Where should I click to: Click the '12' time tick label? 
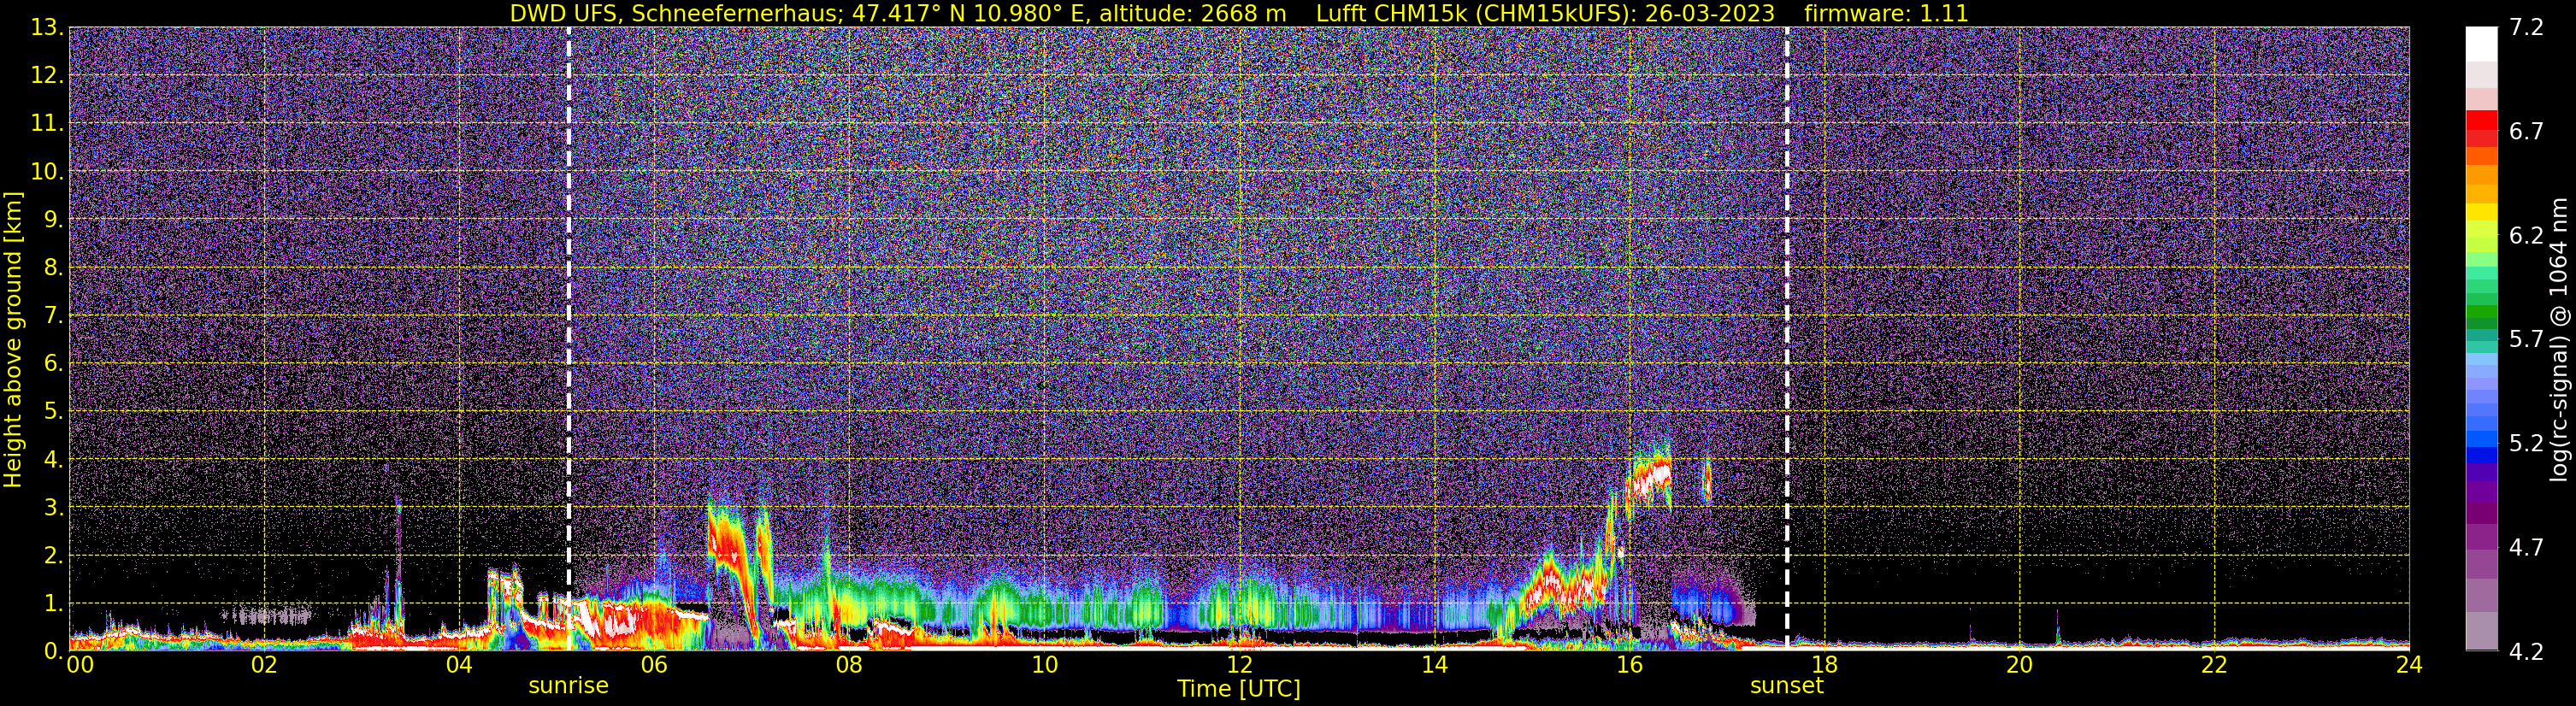(1239, 665)
